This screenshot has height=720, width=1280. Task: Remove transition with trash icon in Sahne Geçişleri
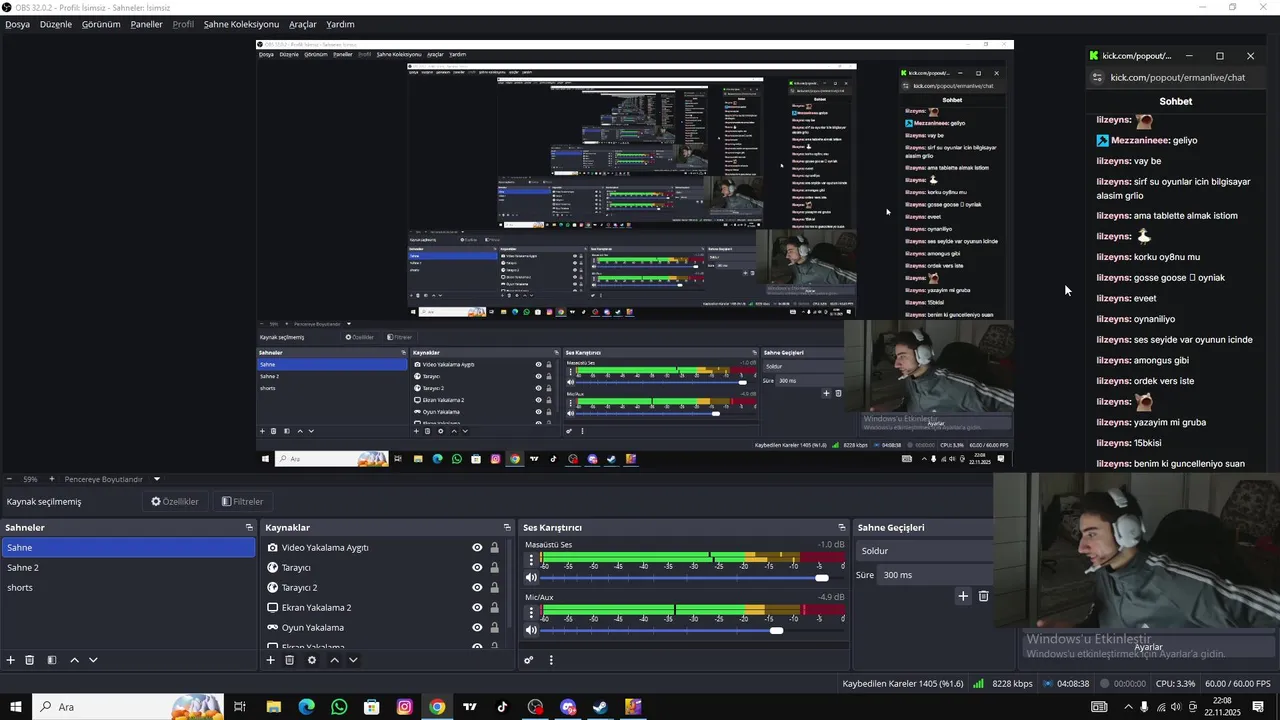(x=984, y=596)
